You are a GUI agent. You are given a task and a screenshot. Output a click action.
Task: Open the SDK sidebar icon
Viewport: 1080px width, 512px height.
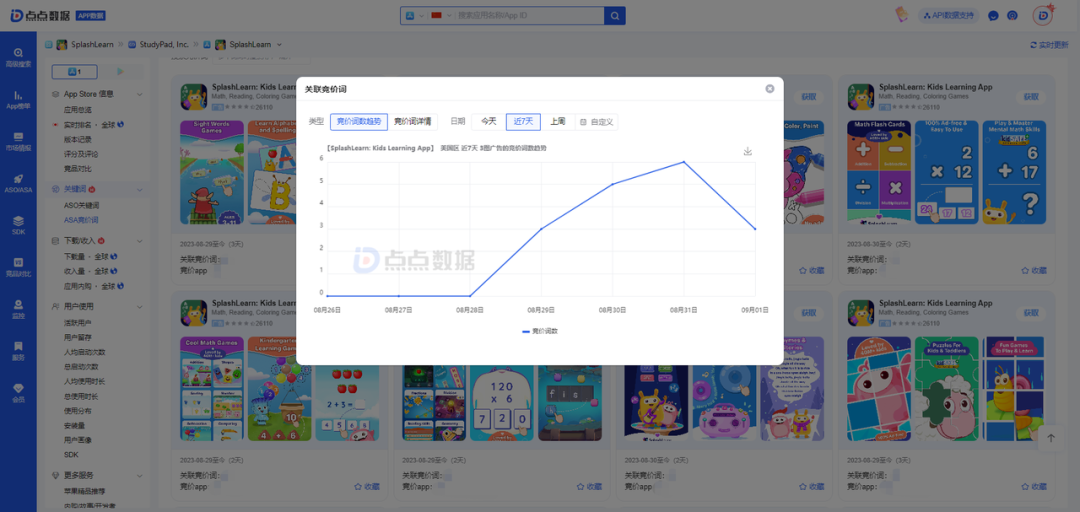(x=18, y=226)
